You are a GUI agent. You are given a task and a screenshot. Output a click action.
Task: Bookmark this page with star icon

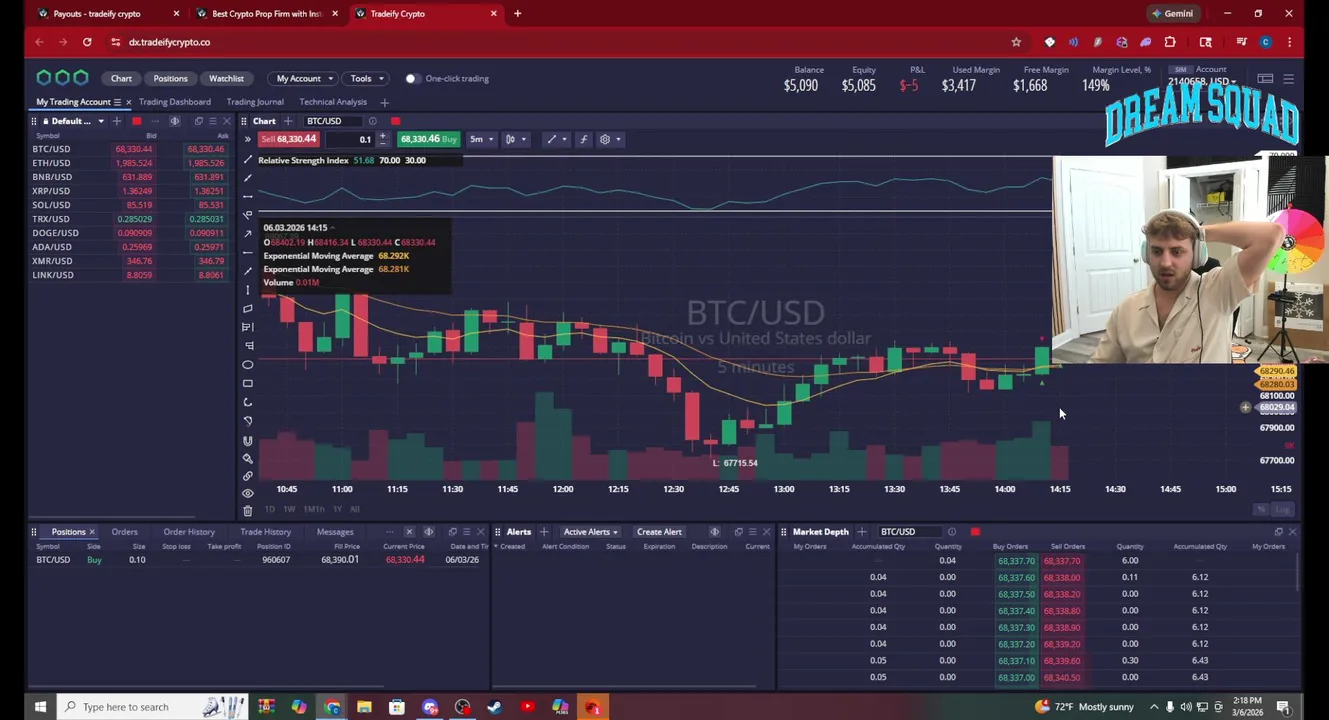tap(1016, 42)
